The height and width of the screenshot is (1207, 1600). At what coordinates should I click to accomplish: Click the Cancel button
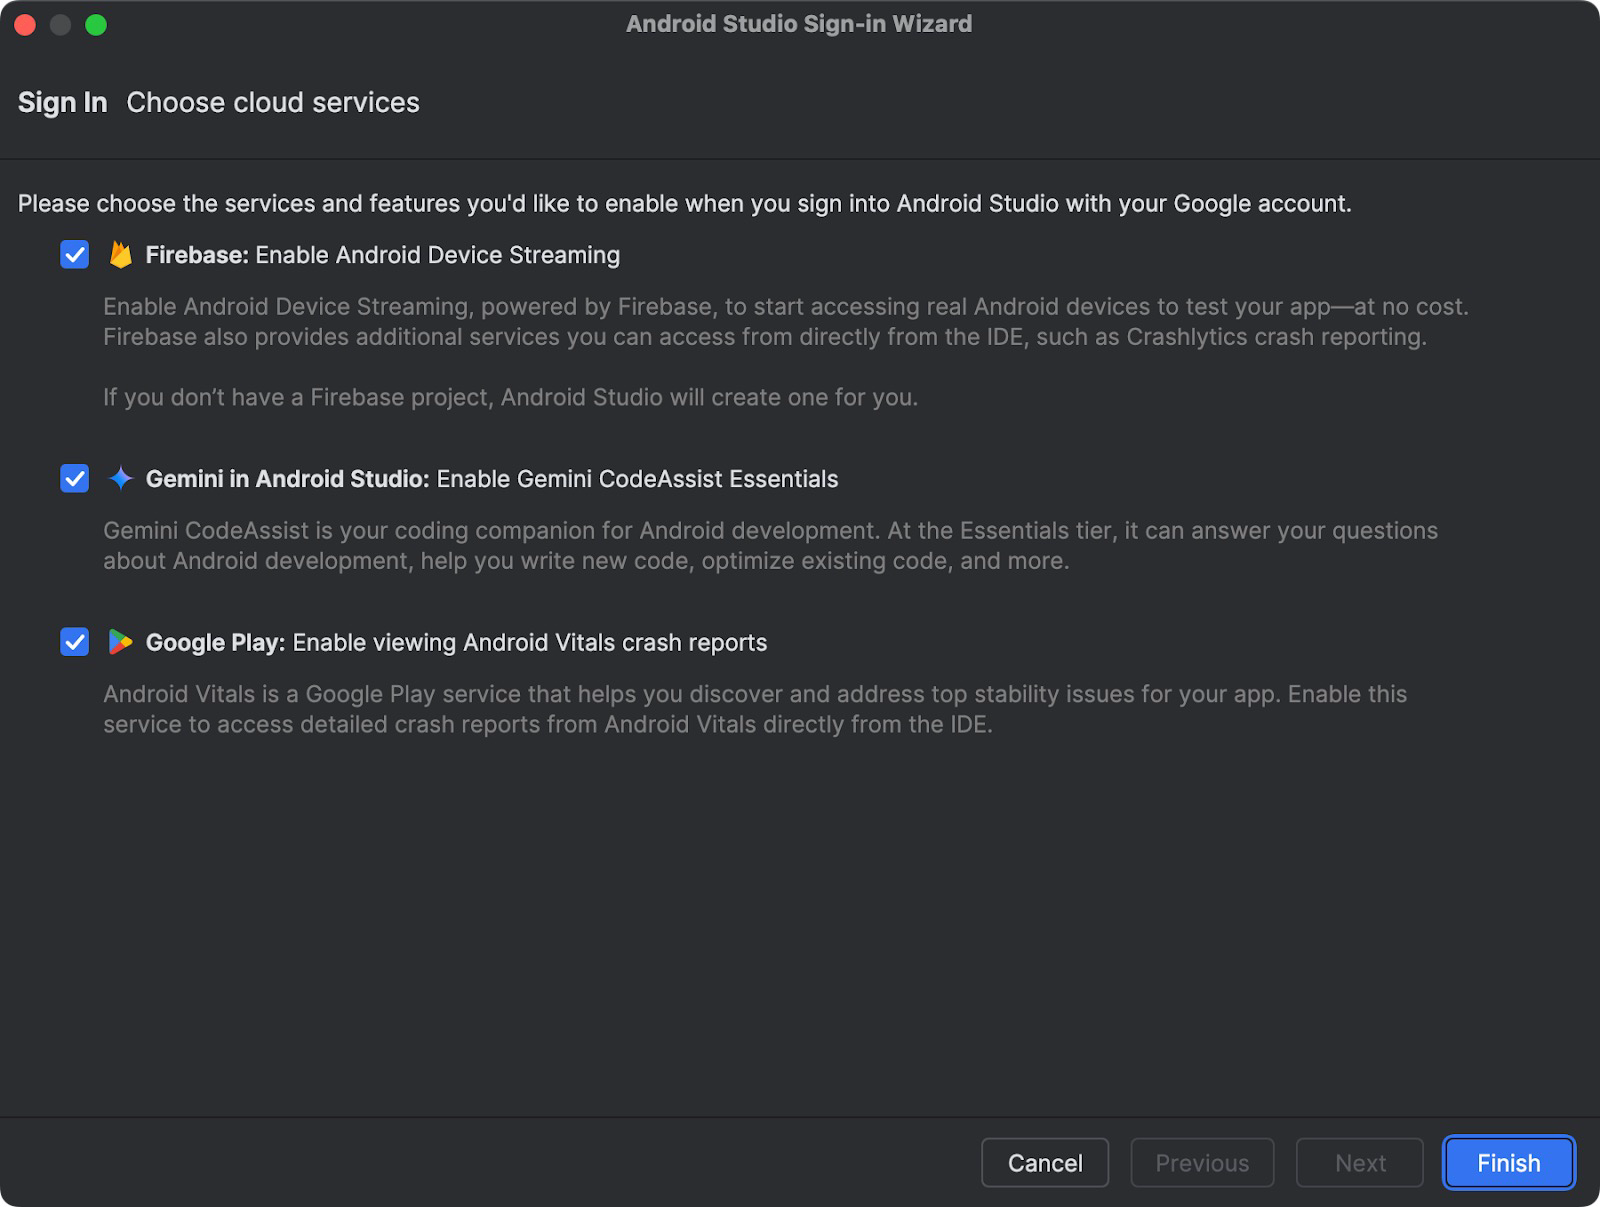[1045, 1163]
